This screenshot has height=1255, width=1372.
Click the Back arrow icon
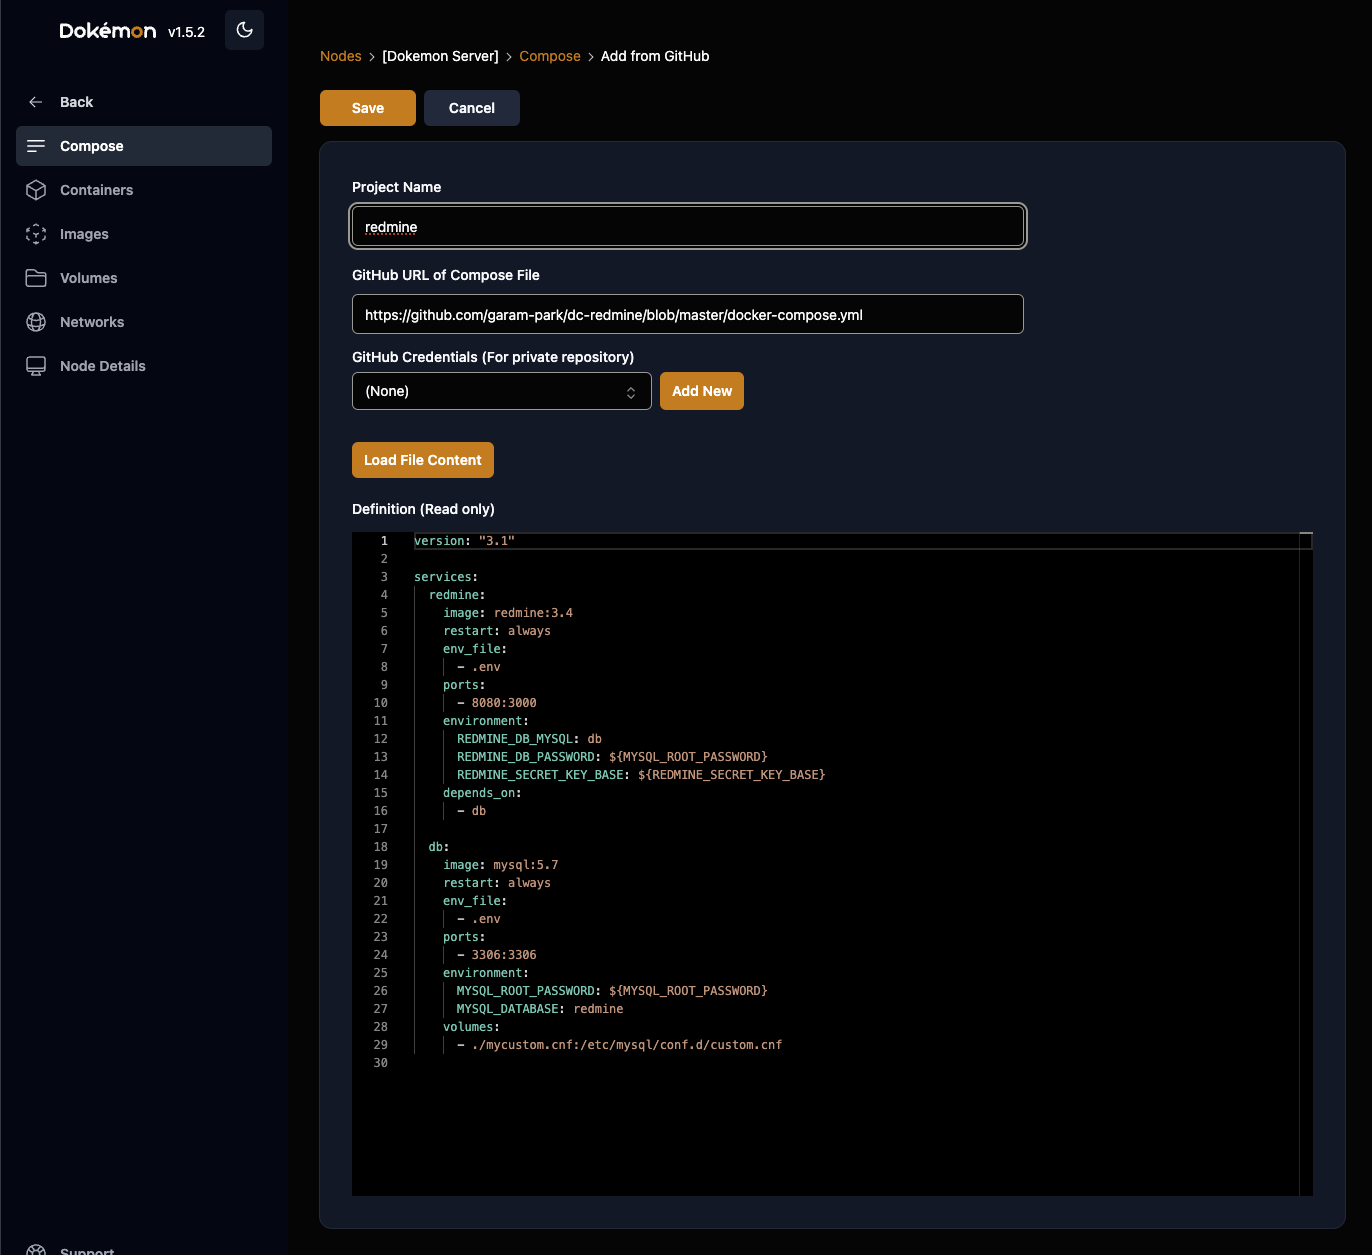coord(36,102)
